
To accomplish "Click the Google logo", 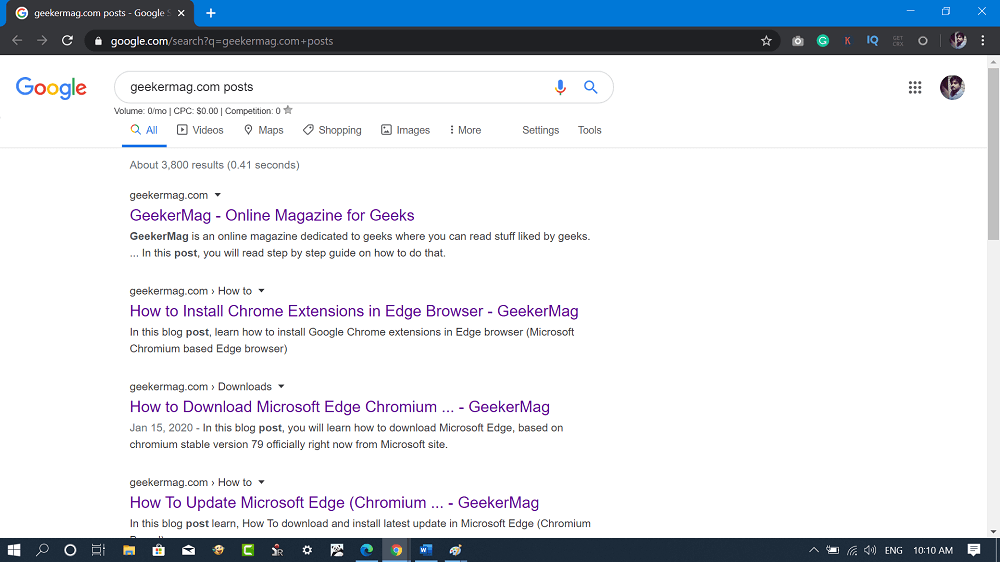I will click(51, 88).
